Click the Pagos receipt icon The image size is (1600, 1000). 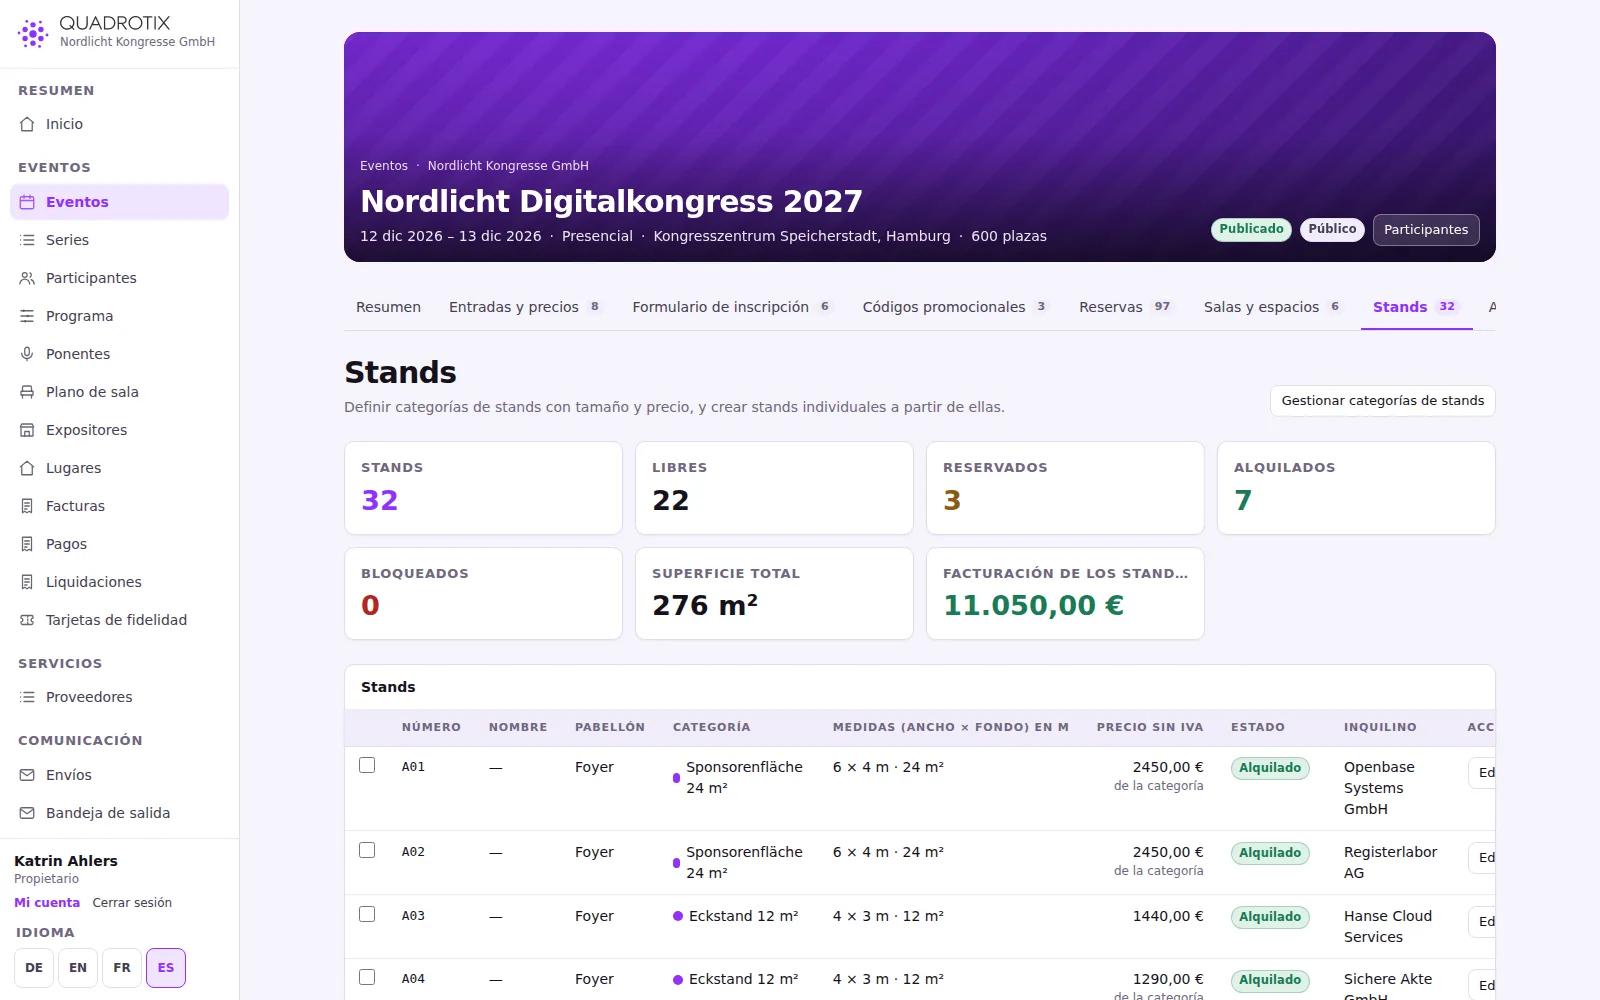tap(27, 544)
